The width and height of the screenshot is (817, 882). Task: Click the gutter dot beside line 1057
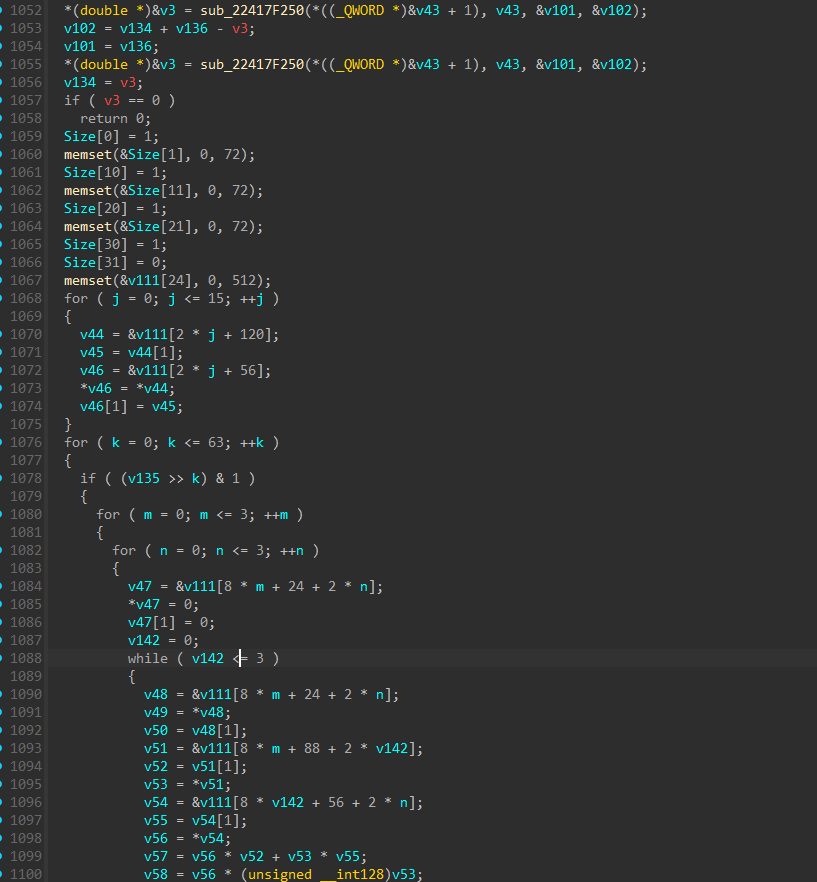(x=3, y=100)
